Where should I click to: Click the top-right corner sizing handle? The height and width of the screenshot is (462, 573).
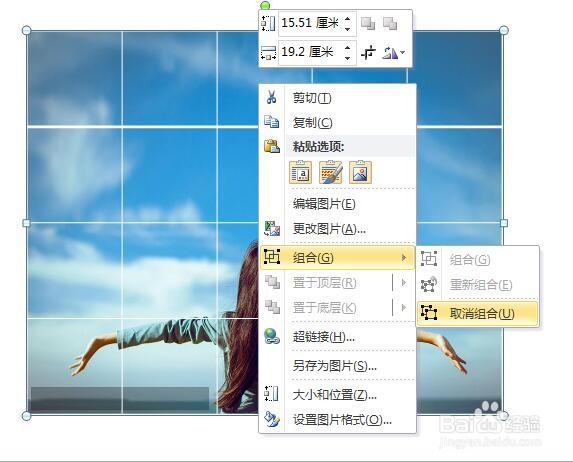[504, 30]
